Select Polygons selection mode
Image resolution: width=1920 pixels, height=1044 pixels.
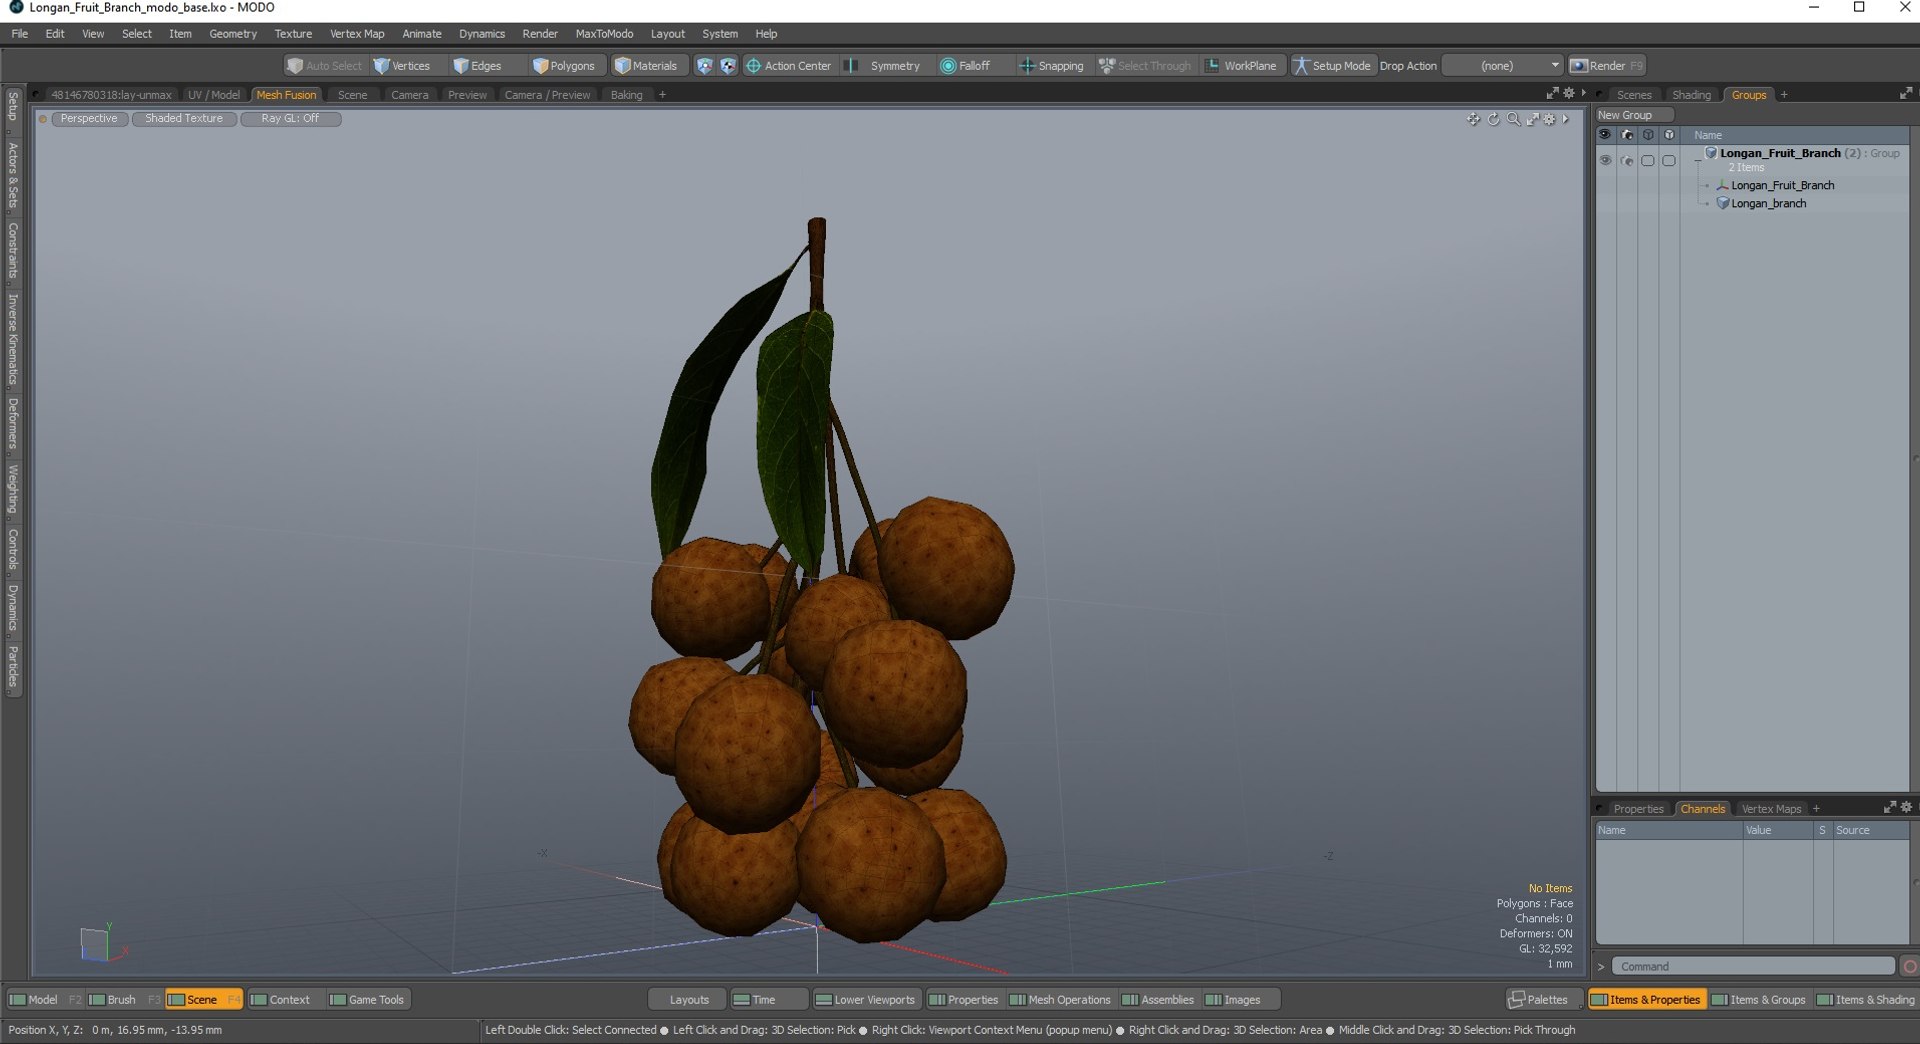[x=564, y=66]
